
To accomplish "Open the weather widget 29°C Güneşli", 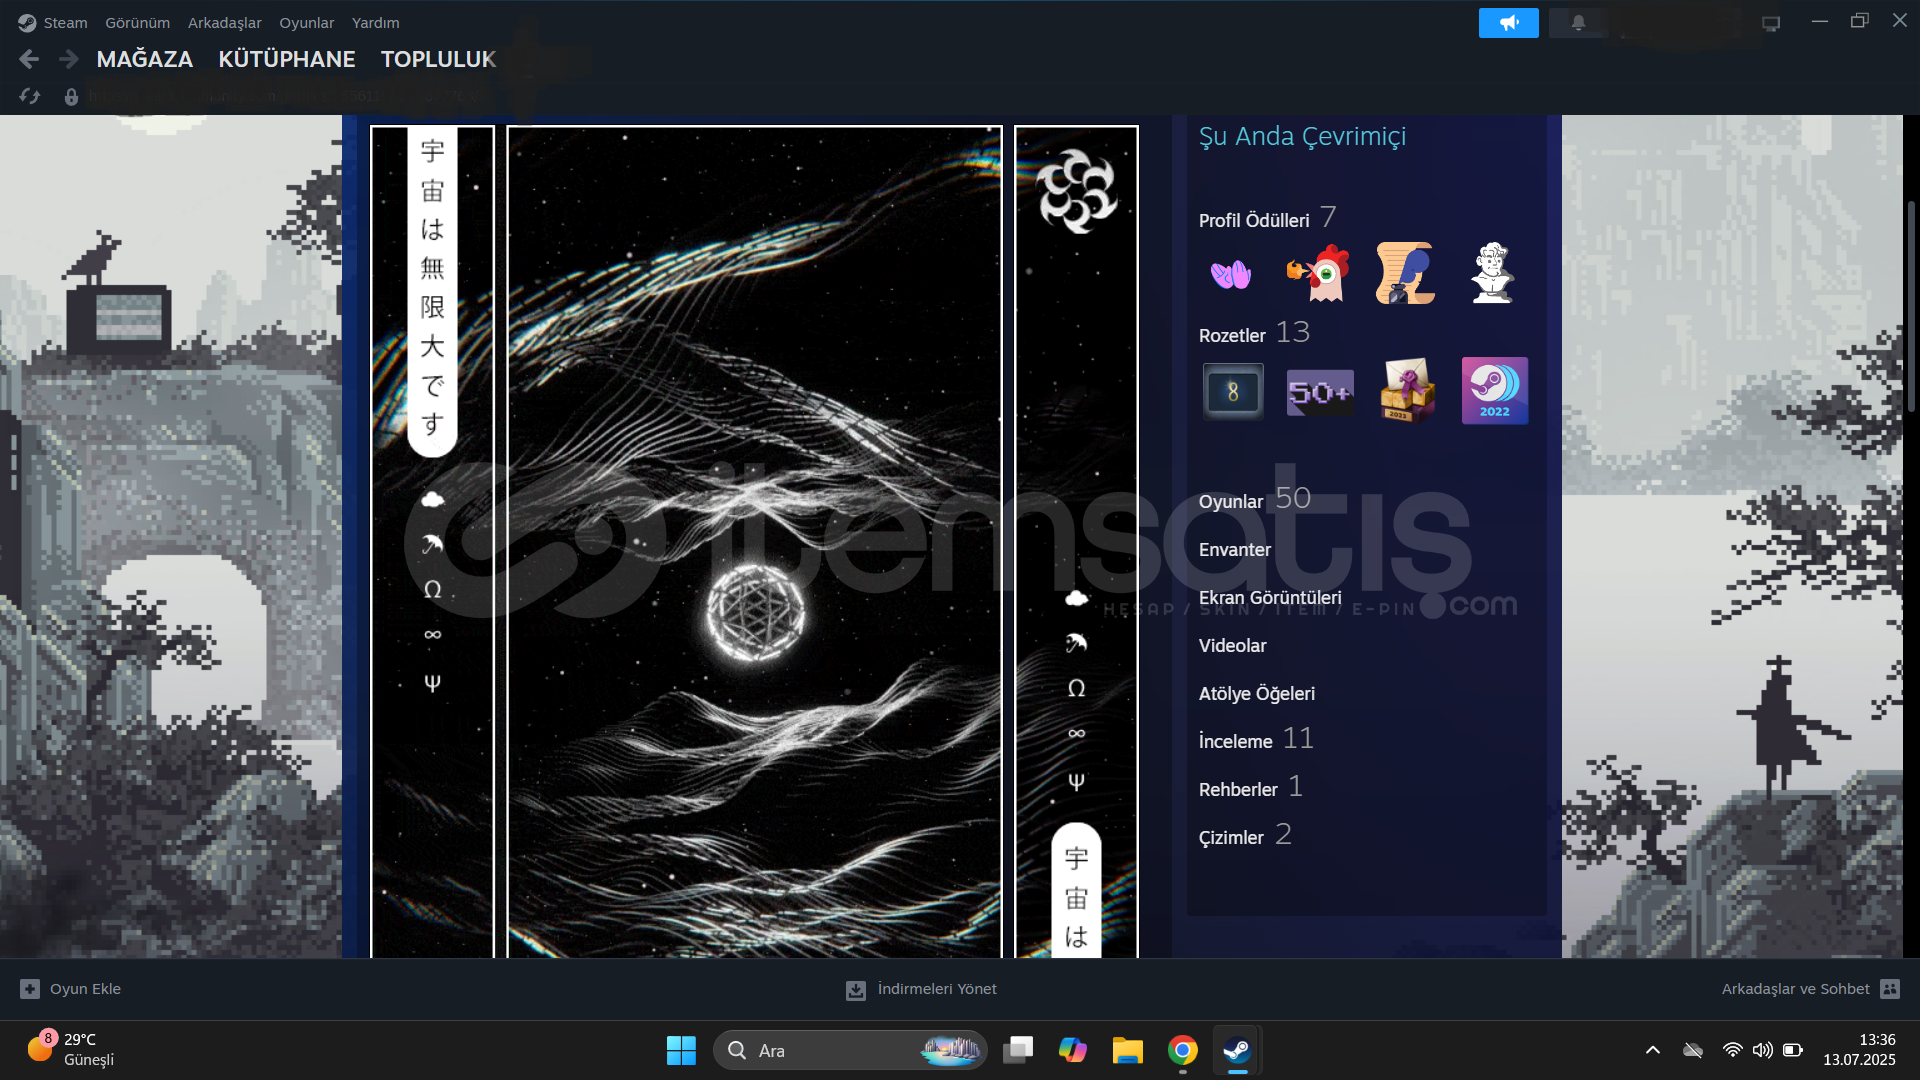I will click(x=70, y=1050).
